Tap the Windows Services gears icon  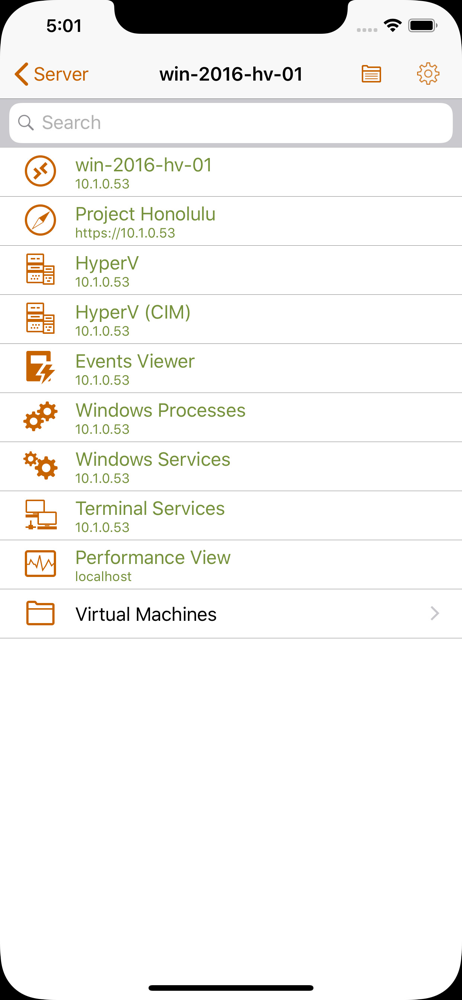click(x=40, y=466)
